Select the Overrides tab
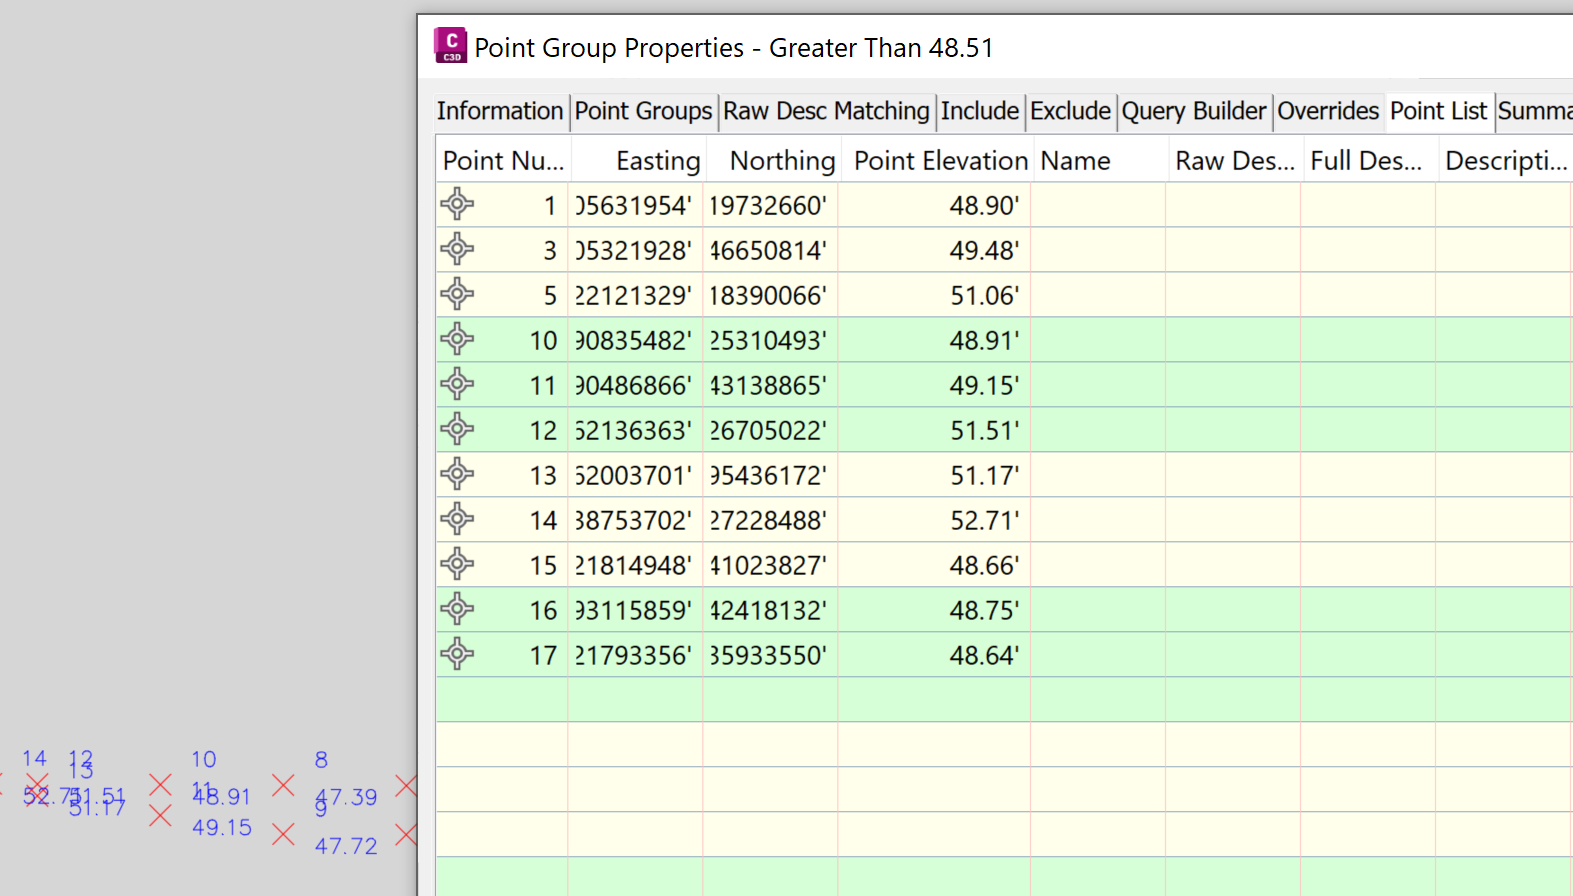This screenshot has width=1573, height=896. coord(1328,111)
